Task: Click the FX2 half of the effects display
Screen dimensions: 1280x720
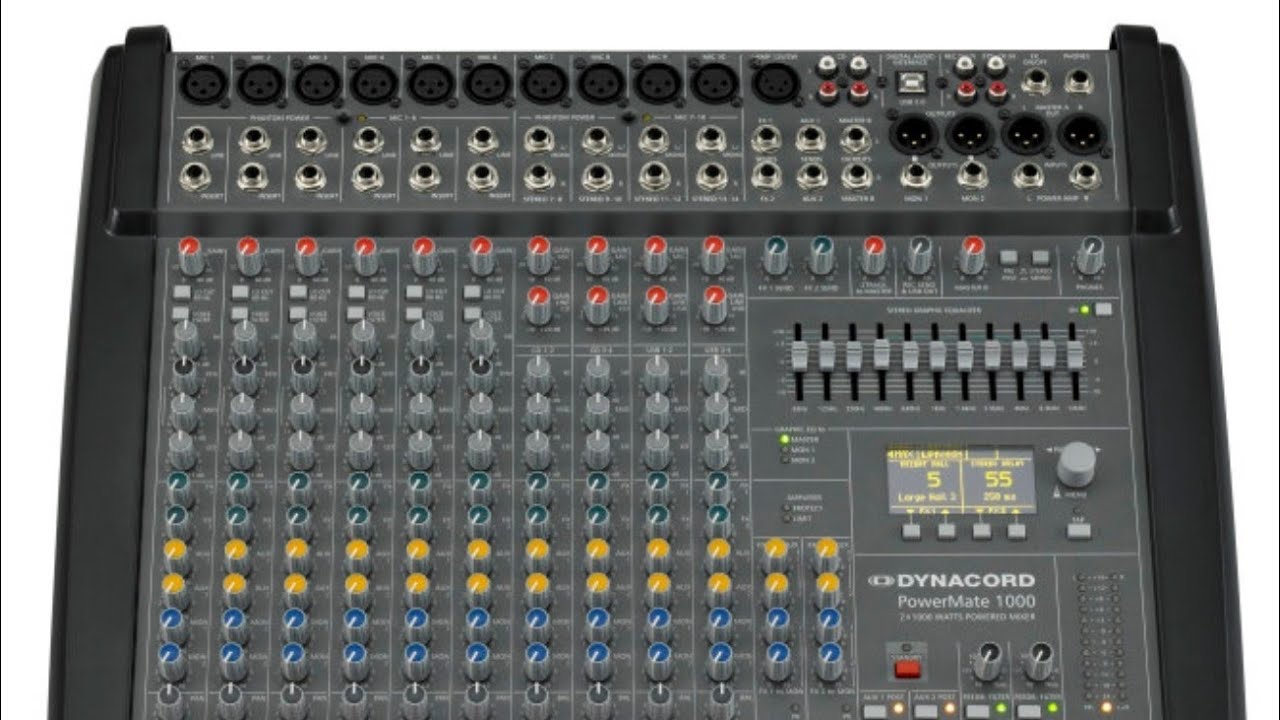Action: [x=998, y=481]
